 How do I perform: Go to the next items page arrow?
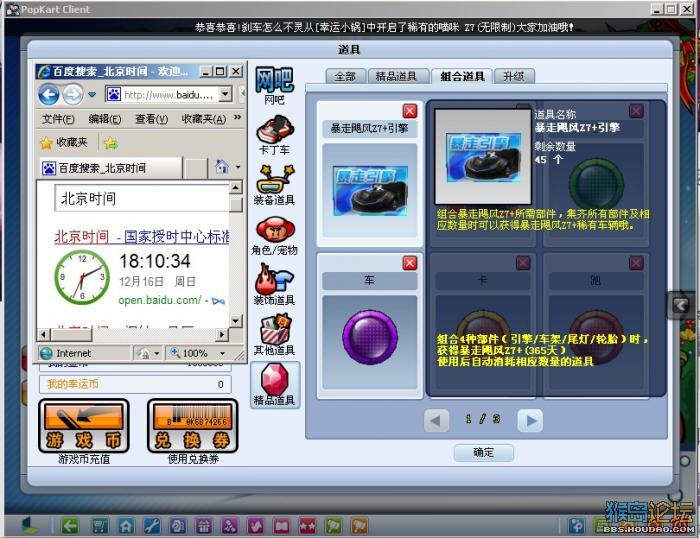(x=530, y=420)
